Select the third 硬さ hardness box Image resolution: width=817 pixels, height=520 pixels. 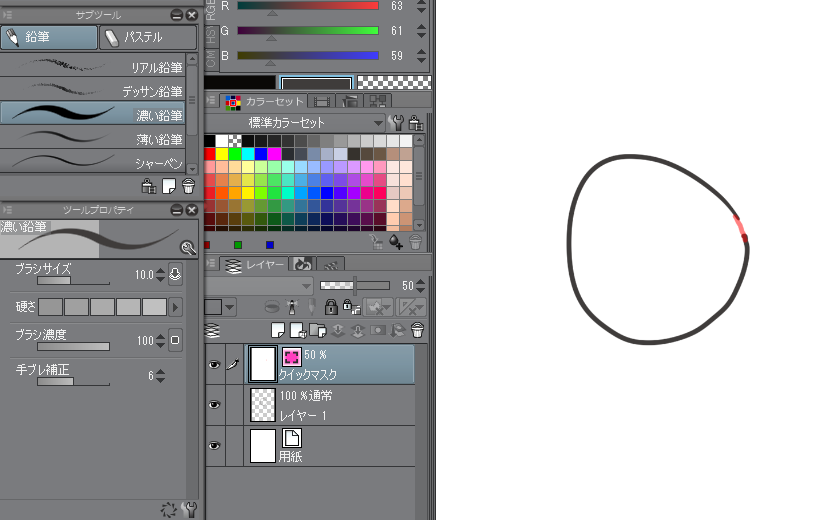[x=102, y=307]
